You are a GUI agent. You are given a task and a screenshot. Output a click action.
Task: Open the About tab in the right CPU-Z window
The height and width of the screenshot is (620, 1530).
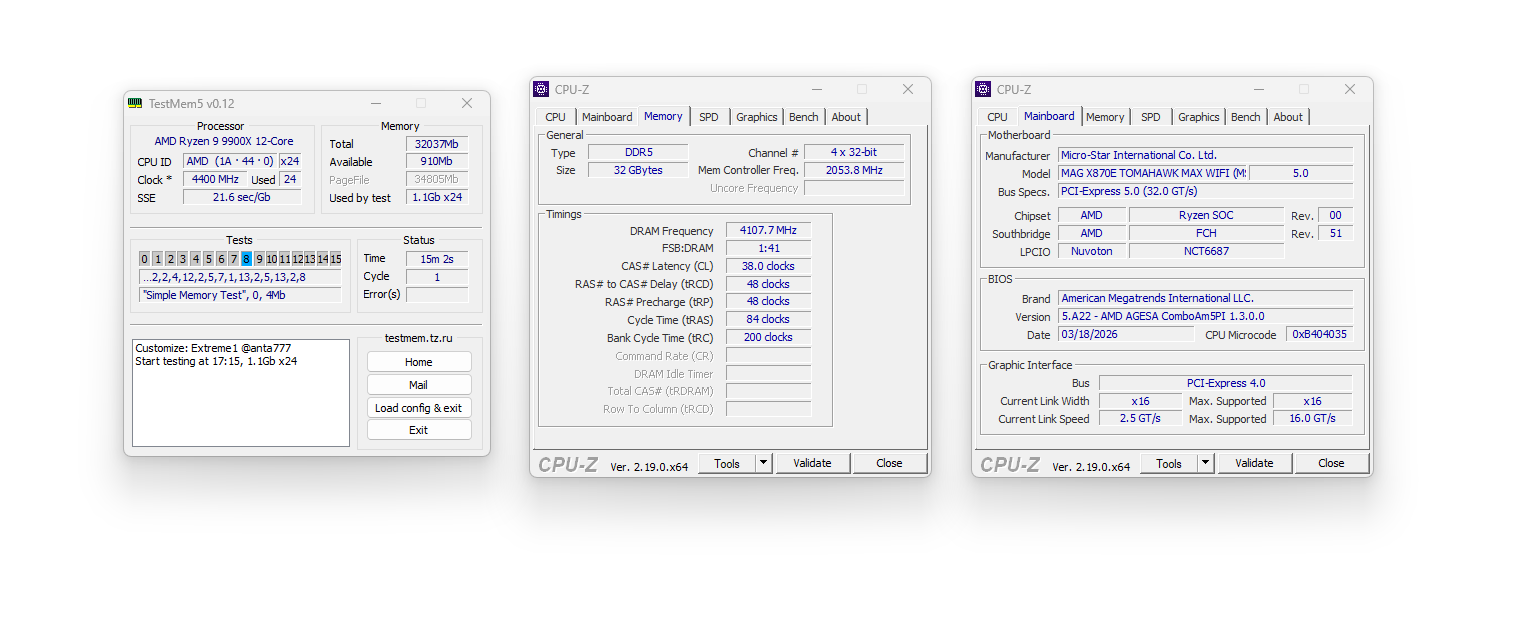(1288, 116)
